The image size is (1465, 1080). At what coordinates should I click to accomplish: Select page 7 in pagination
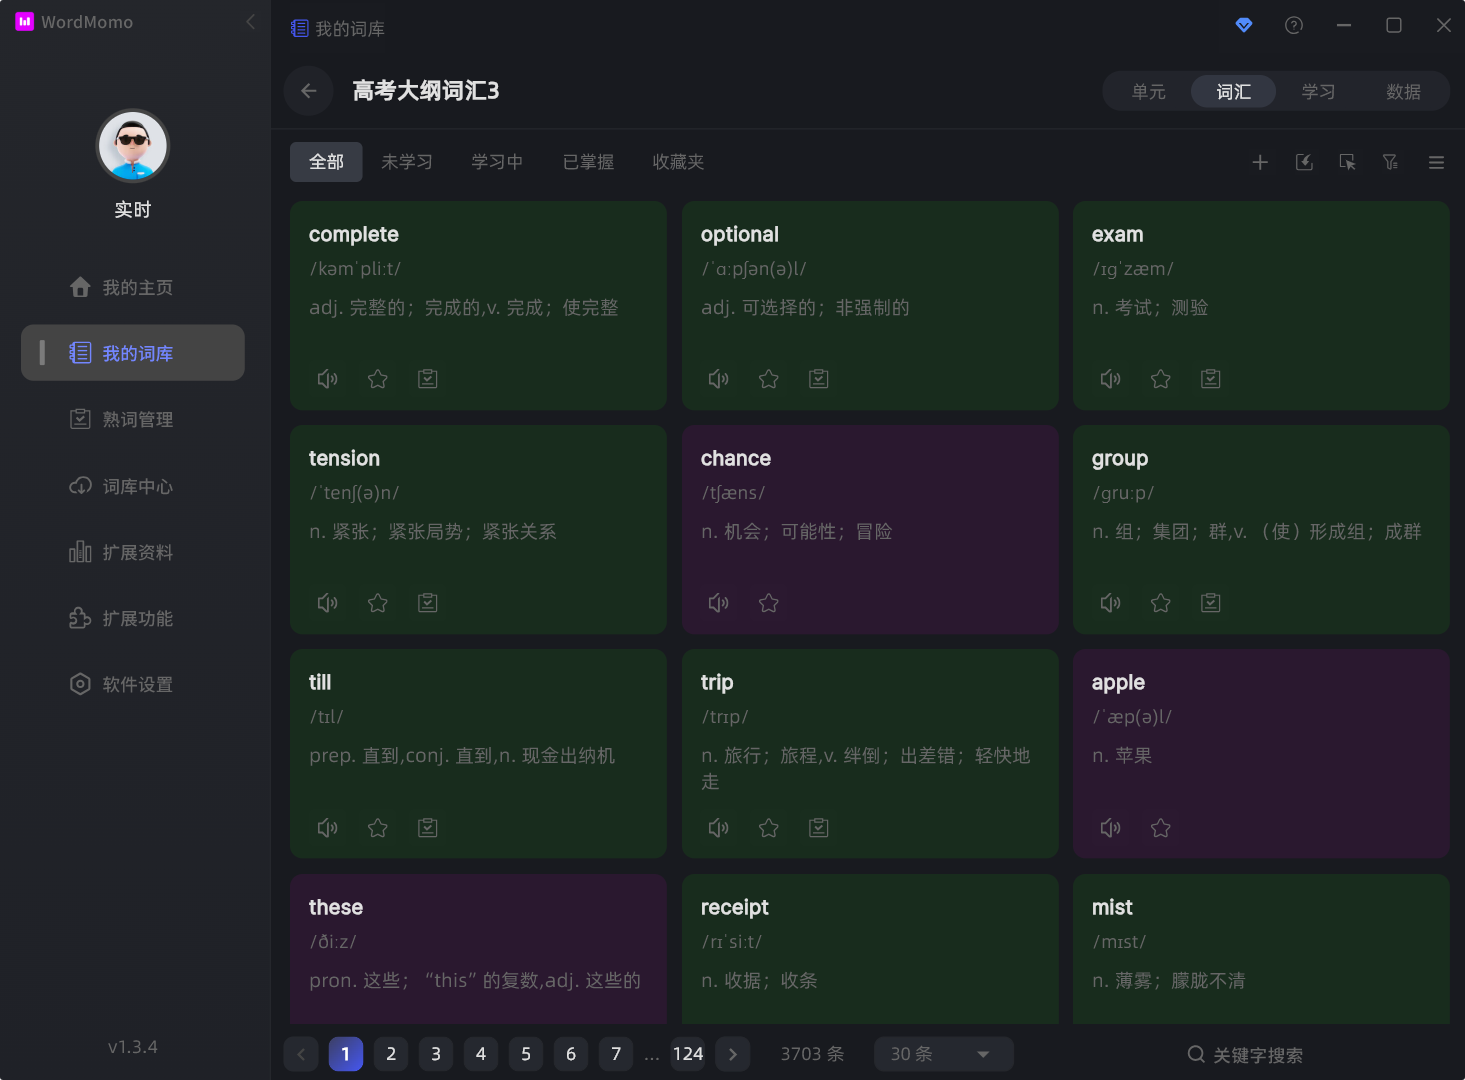point(616,1054)
